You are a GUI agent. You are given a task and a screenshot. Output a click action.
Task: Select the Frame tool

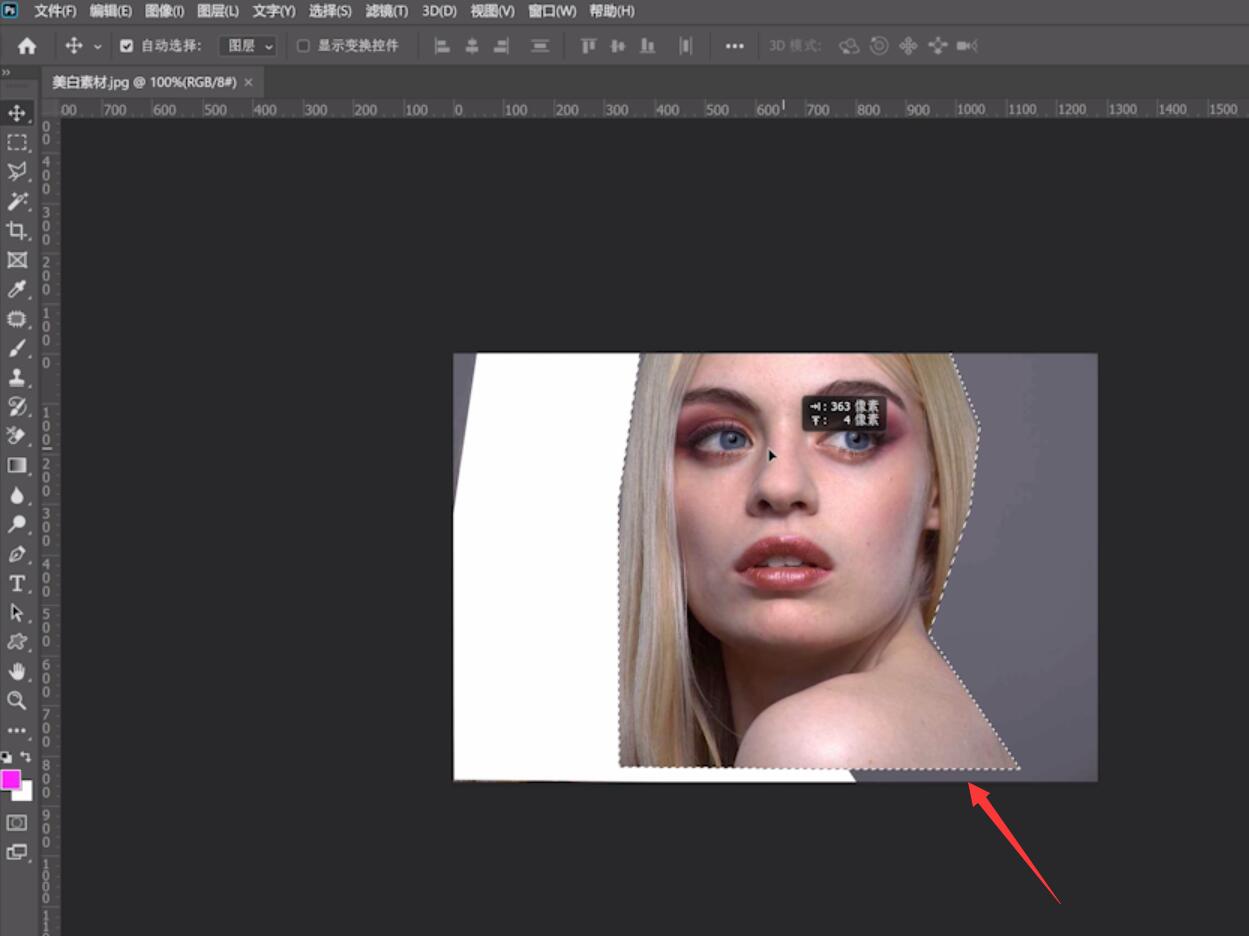click(x=17, y=260)
